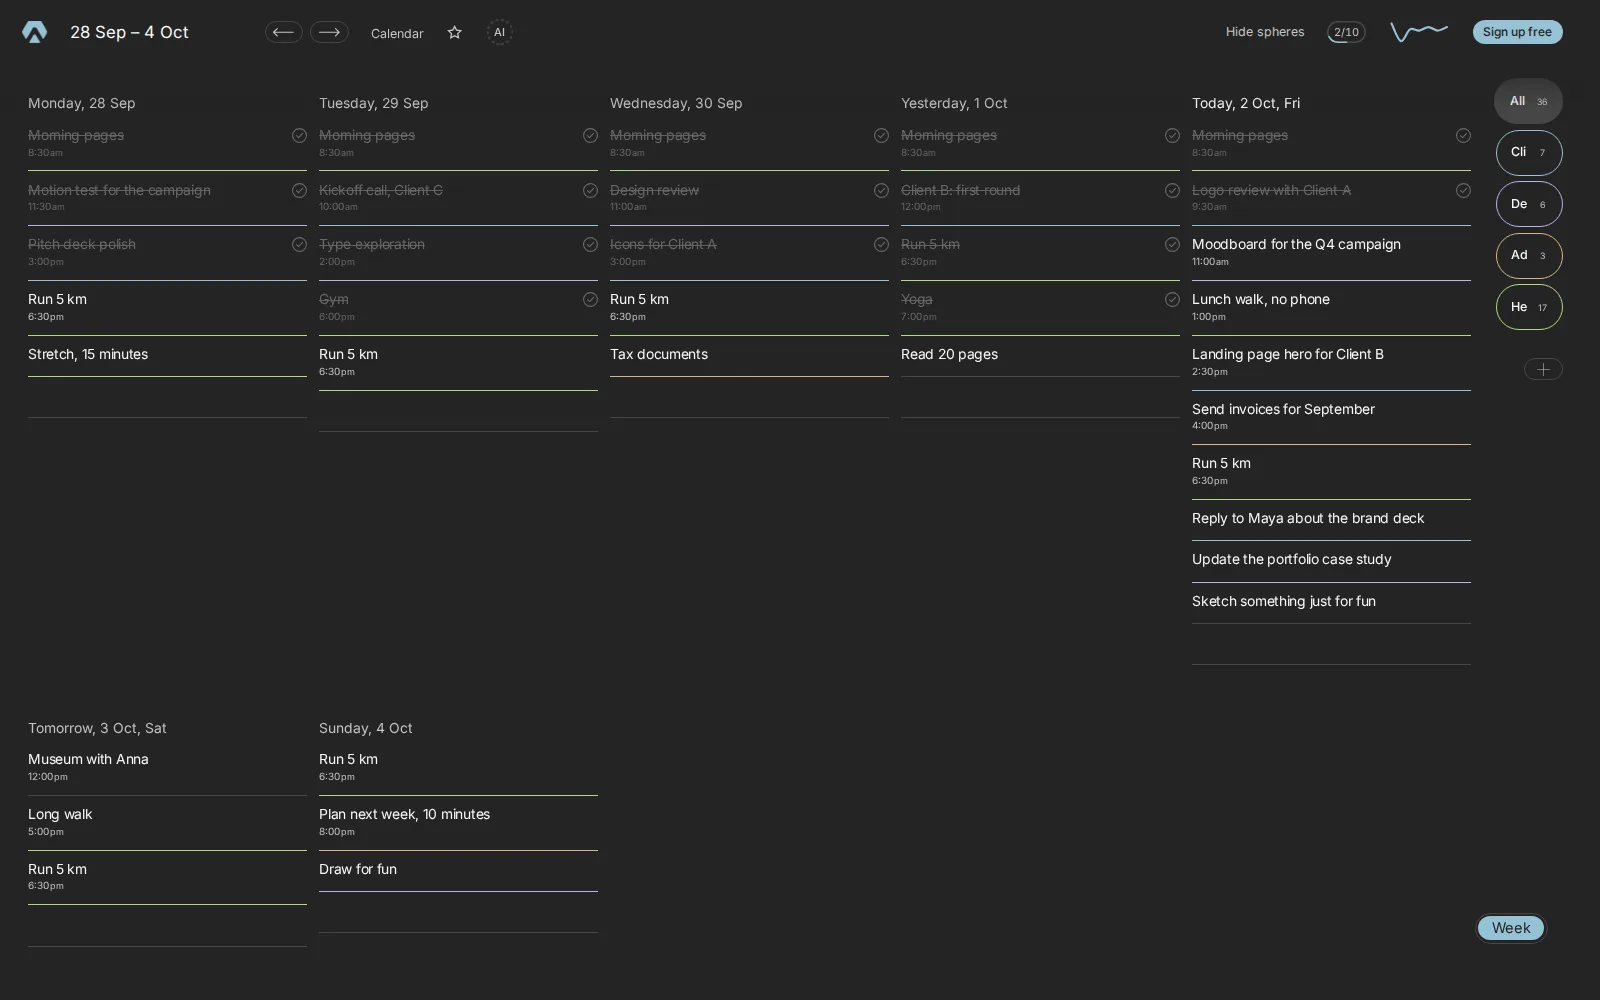Add new task under Today's list
The height and width of the screenshot is (1000, 1600).
coord(1331,645)
